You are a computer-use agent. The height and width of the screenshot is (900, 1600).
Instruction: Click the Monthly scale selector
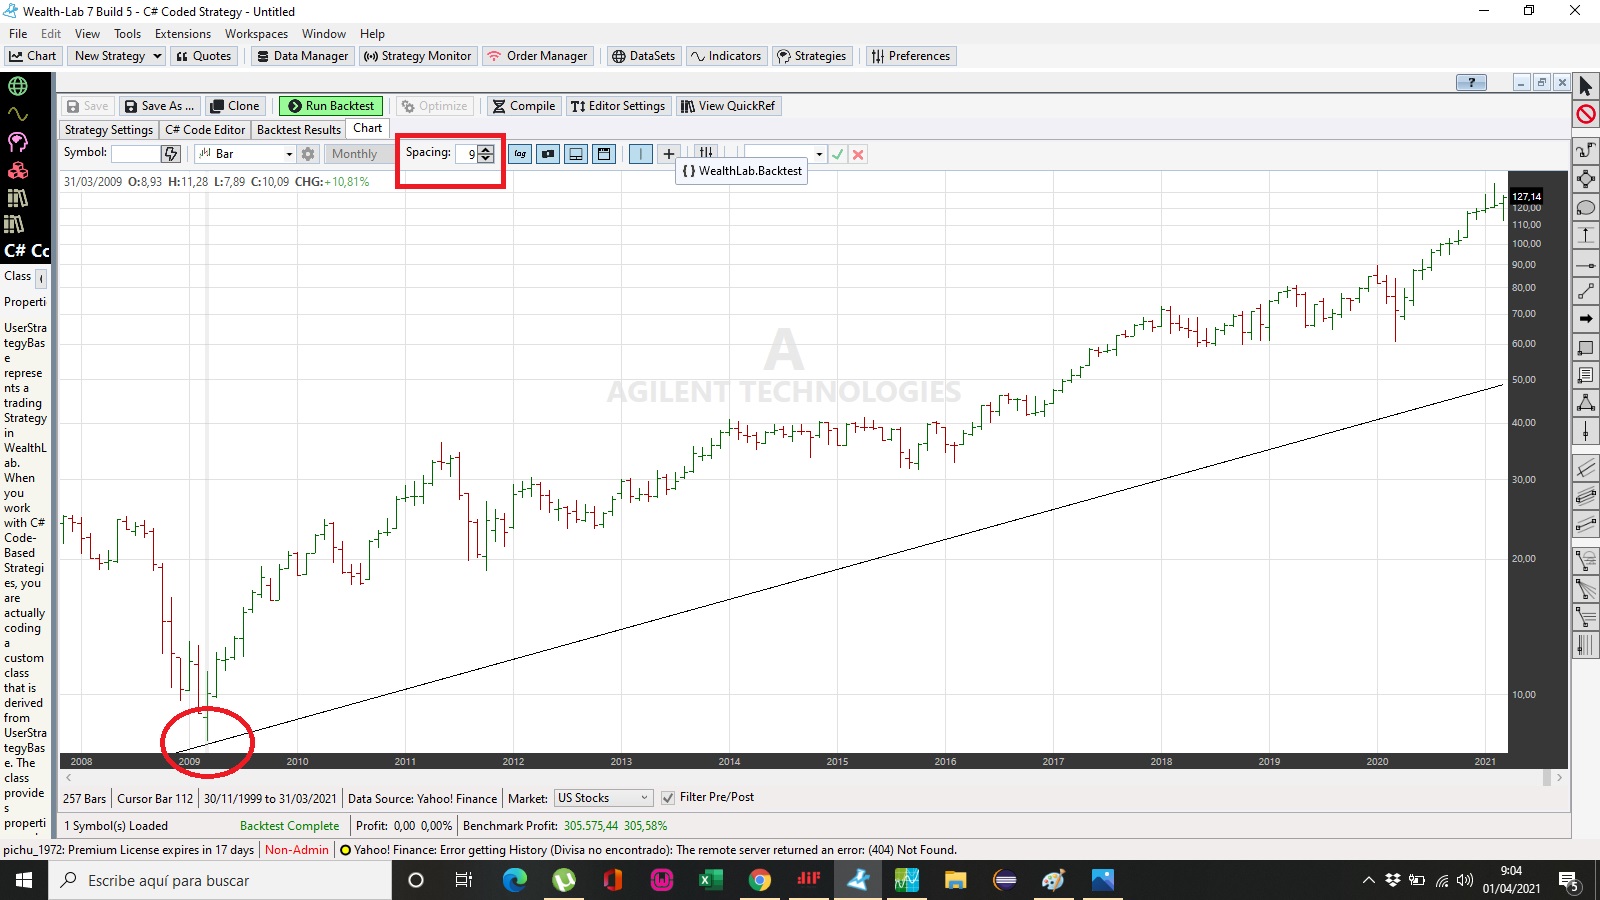tap(358, 154)
